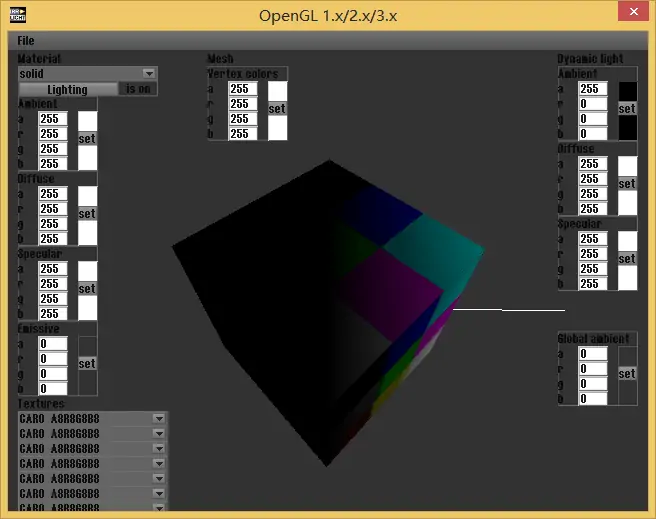Click the application icon in the title bar
Screen dimensions: 656x519
(17, 14)
